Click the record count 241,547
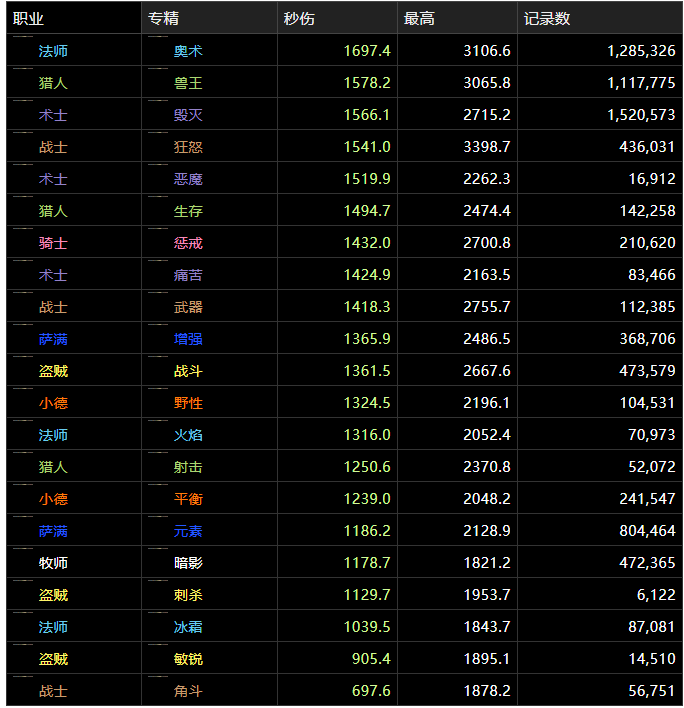The image size is (684, 708). tap(647, 499)
